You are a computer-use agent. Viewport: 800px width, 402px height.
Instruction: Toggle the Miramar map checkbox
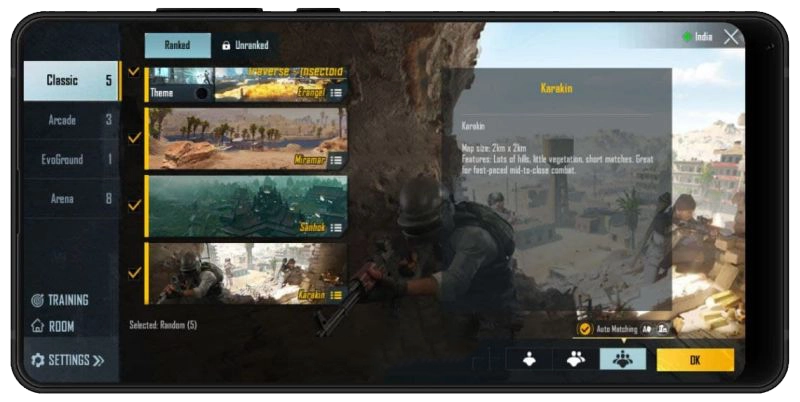pos(134,138)
